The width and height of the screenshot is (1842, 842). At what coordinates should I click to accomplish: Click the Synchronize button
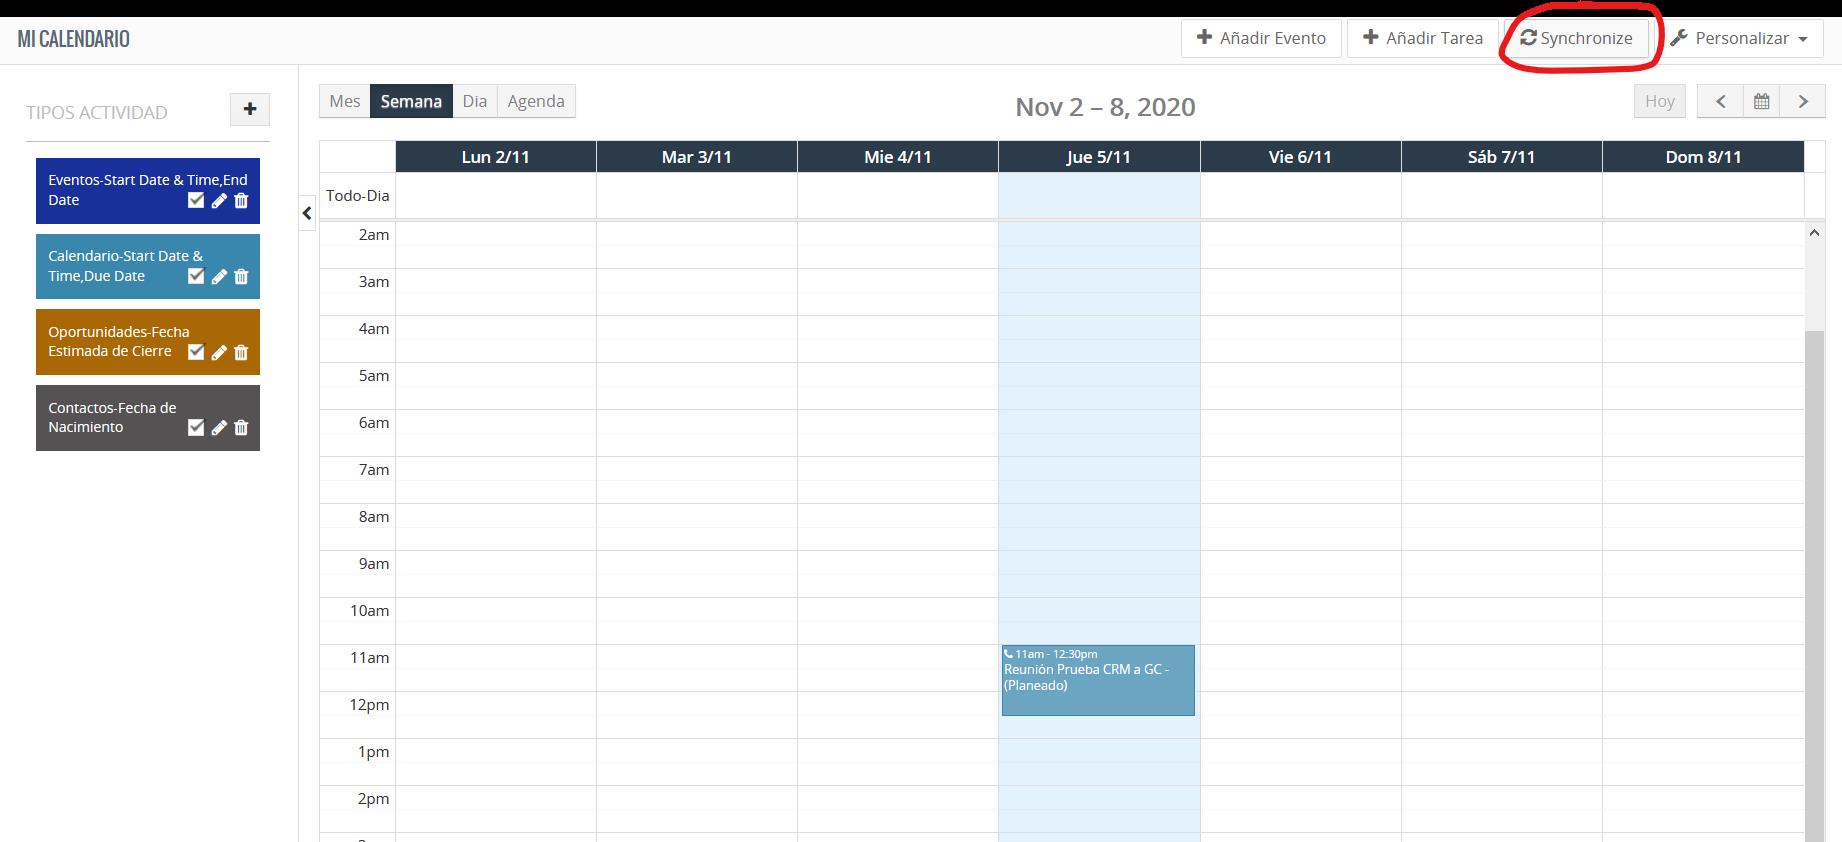pyautogui.click(x=1576, y=39)
